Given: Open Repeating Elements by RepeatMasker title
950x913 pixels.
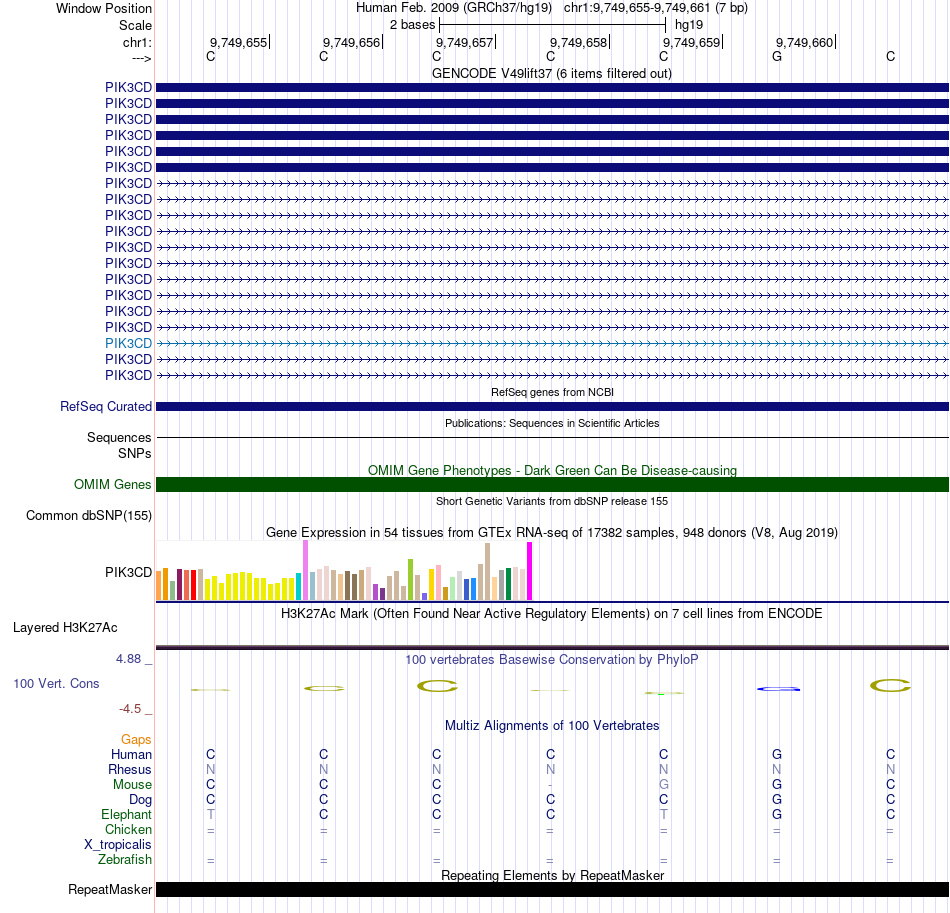Looking at the screenshot, I should 552,875.
